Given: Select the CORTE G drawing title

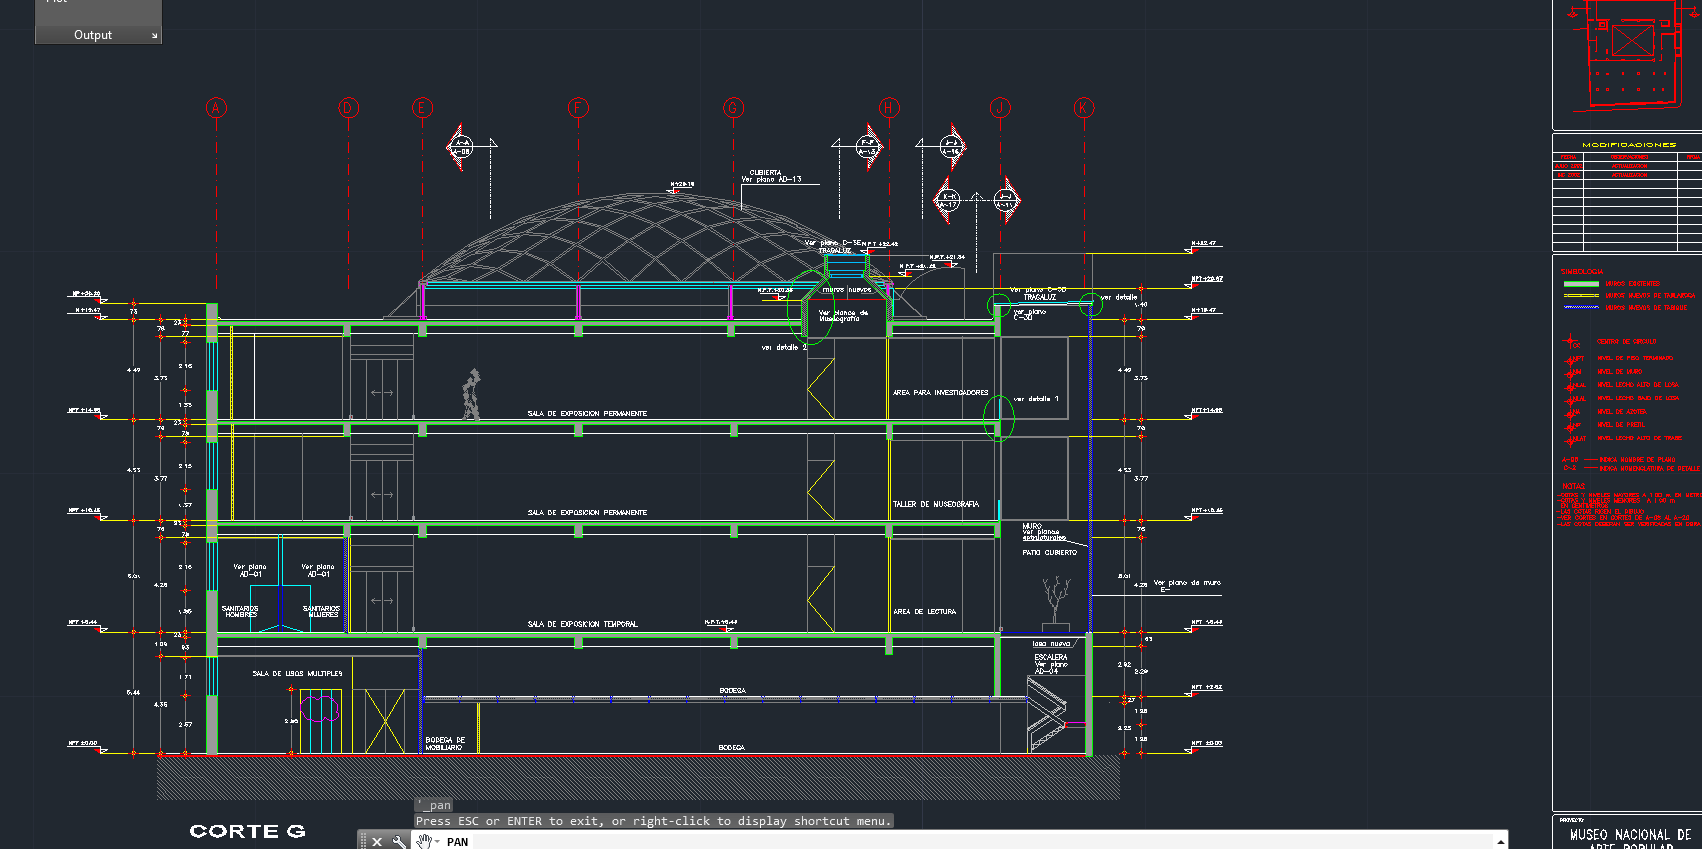Looking at the screenshot, I should pyautogui.click(x=247, y=831).
